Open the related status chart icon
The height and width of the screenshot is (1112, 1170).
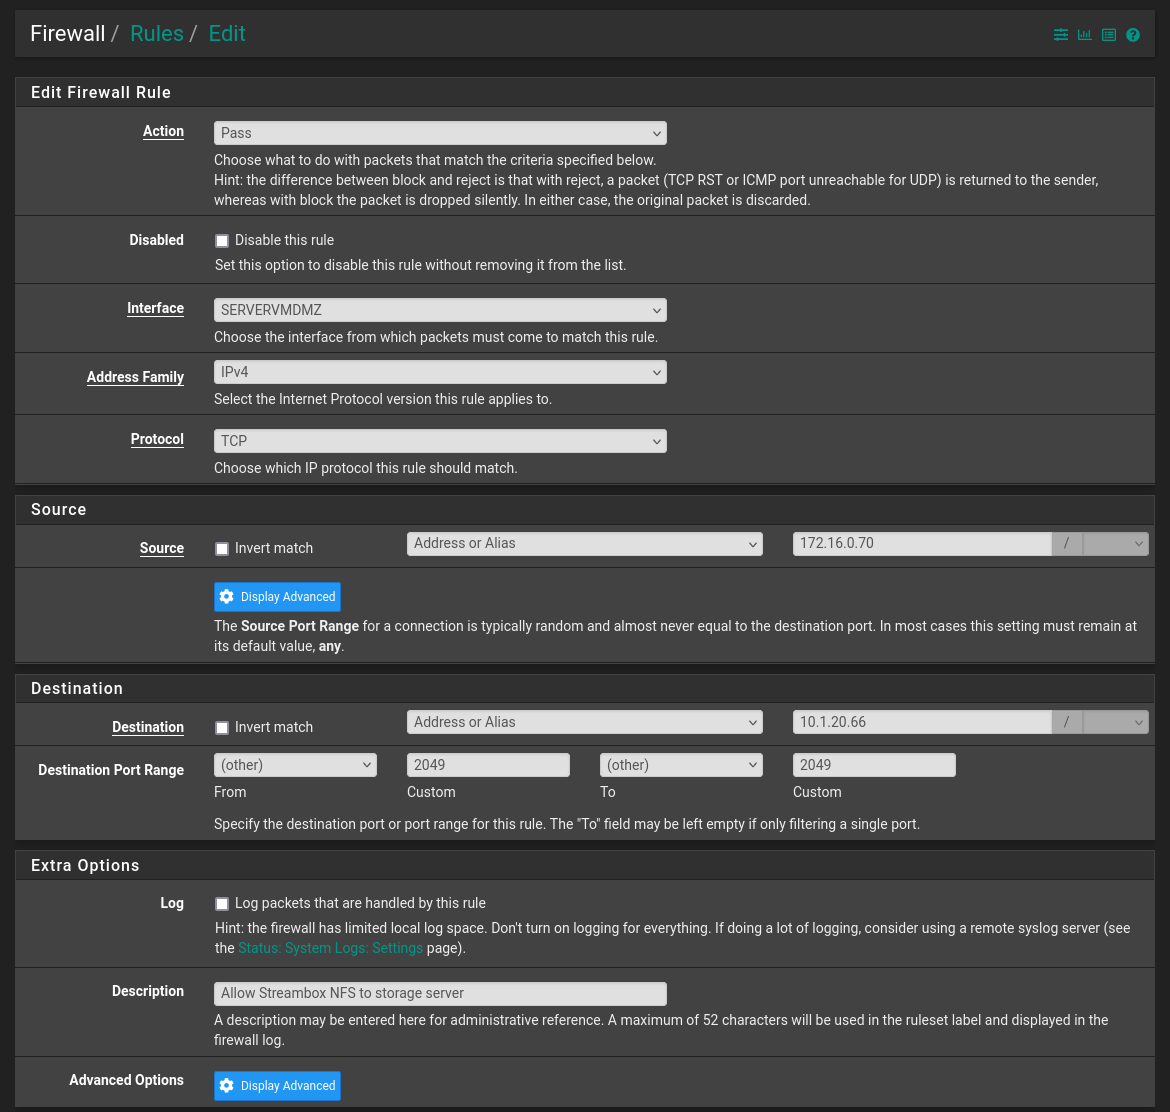click(x=1084, y=34)
